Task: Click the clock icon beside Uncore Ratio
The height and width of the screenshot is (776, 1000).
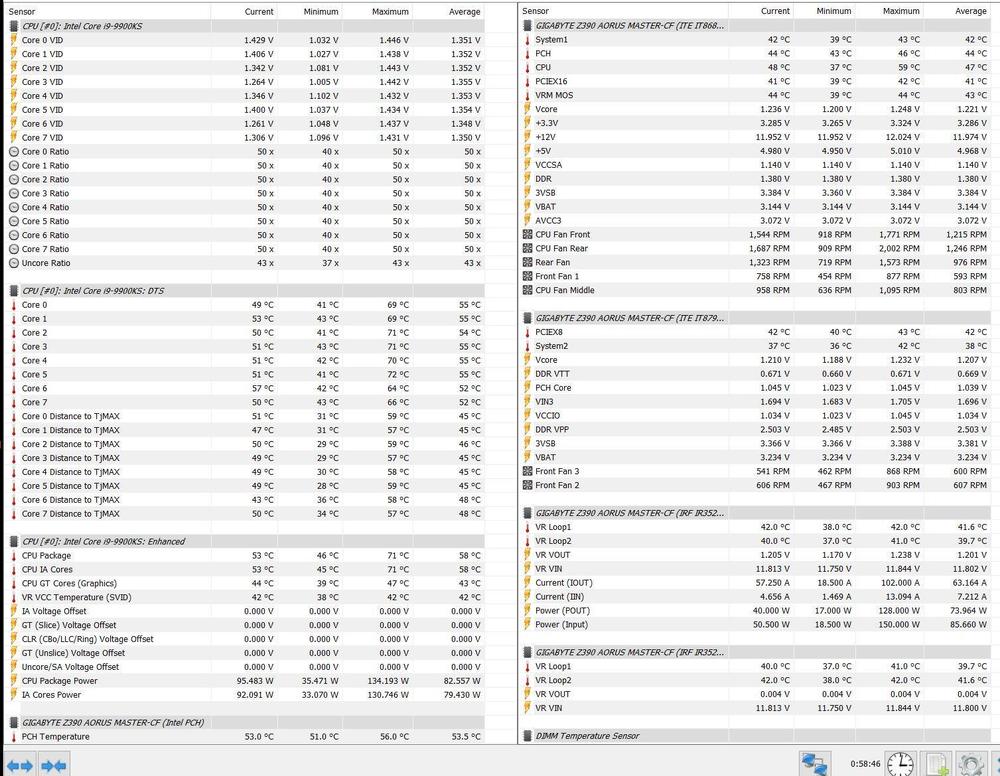Action: [13, 263]
